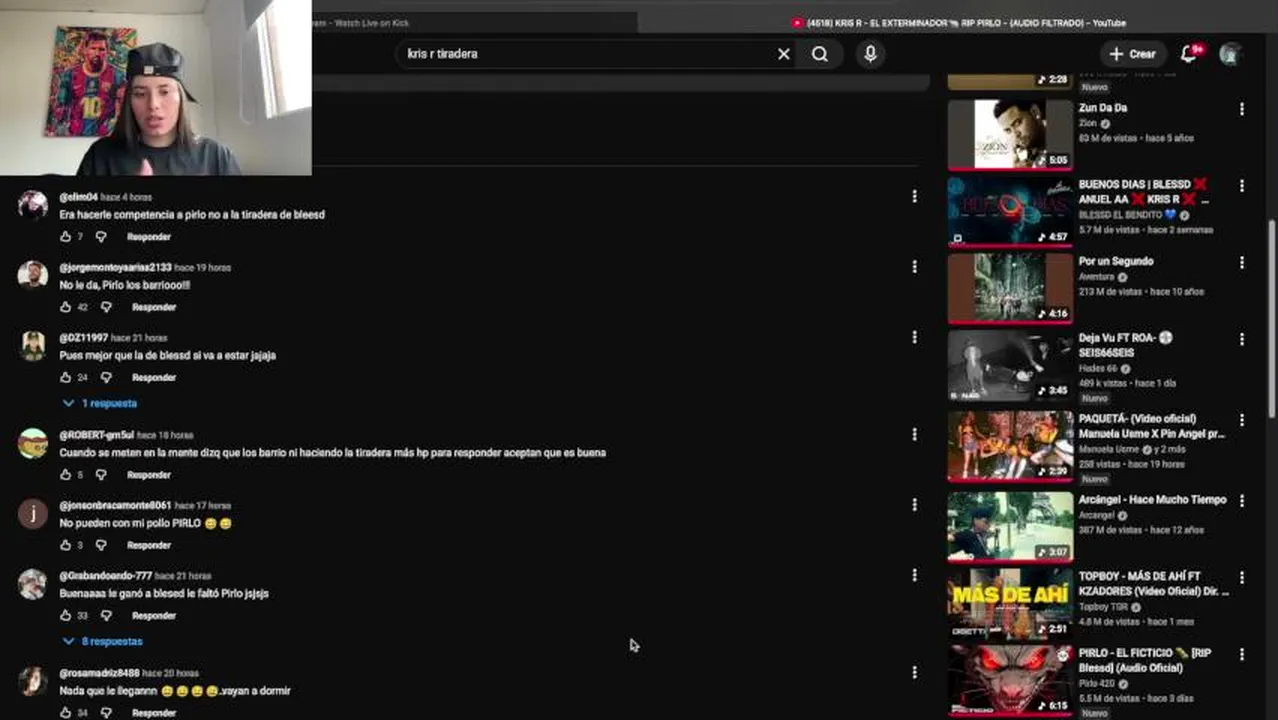Open more options for PIRLO EL FICTICIO
The height and width of the screenshot is (720, 1278).
tap(1242, 654)
